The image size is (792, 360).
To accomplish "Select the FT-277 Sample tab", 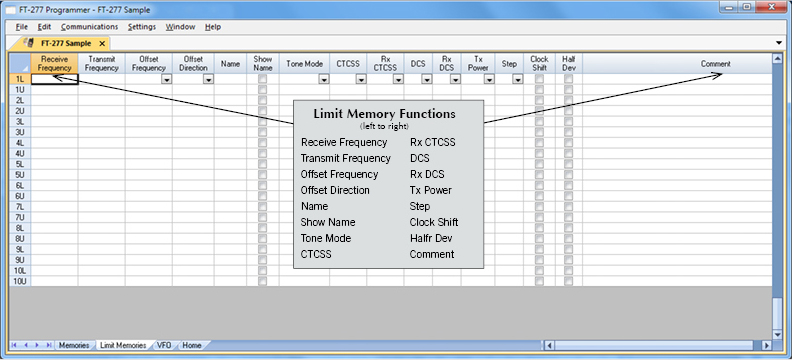I will point(66,43).
